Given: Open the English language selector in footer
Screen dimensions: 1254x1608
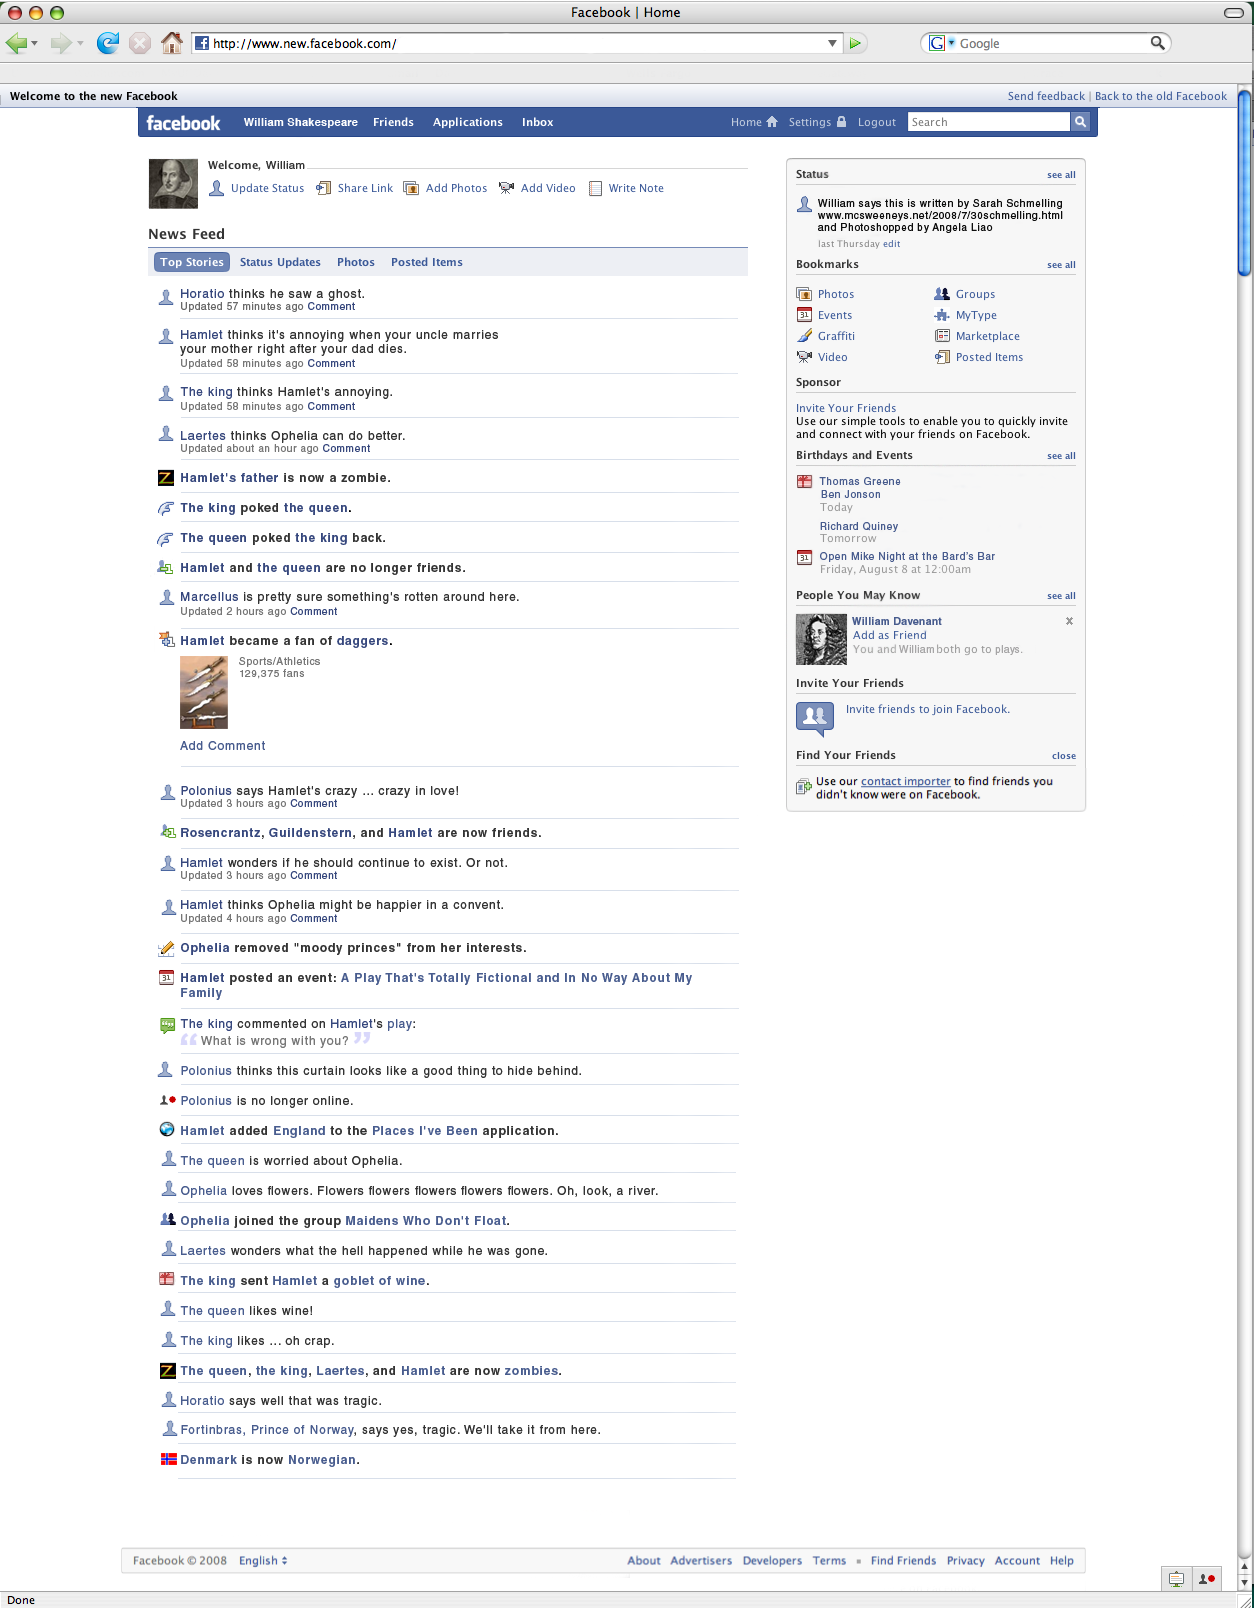Looking at the screenshot, I should (x=263, y=1561).
